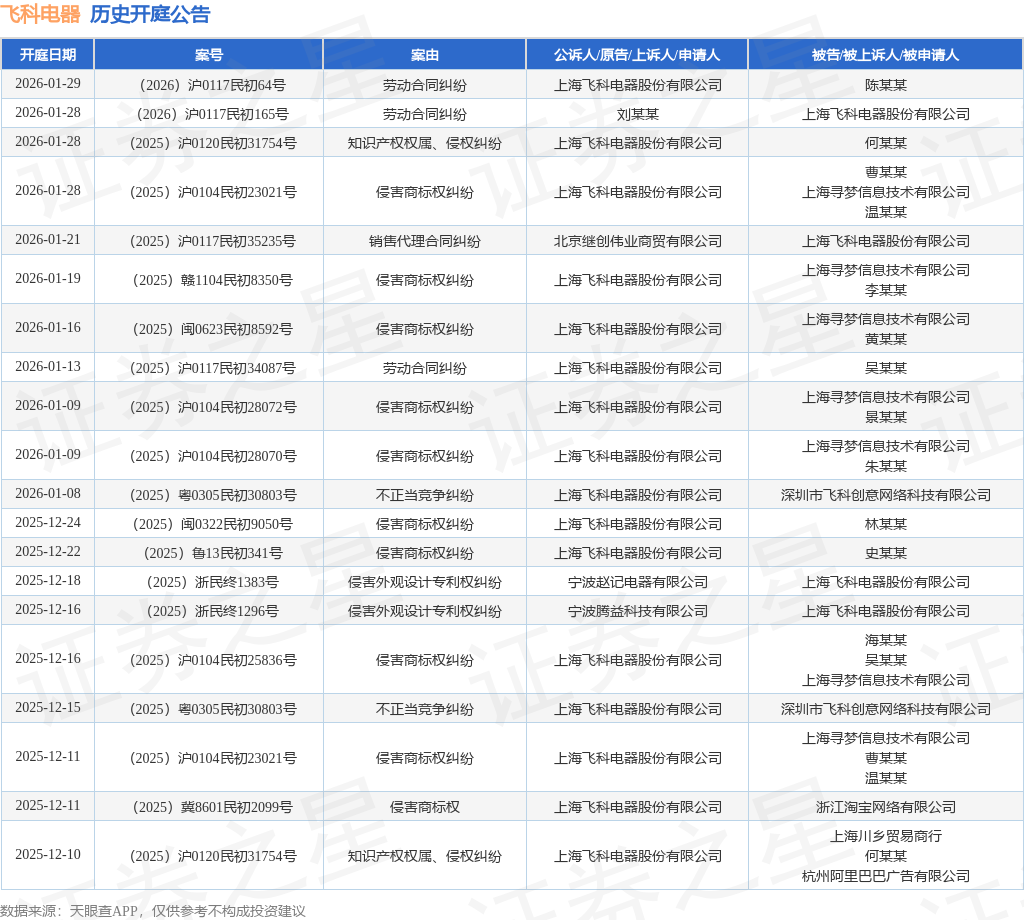Select case number (2025)沪0117民初35235号

click(212, 241)
